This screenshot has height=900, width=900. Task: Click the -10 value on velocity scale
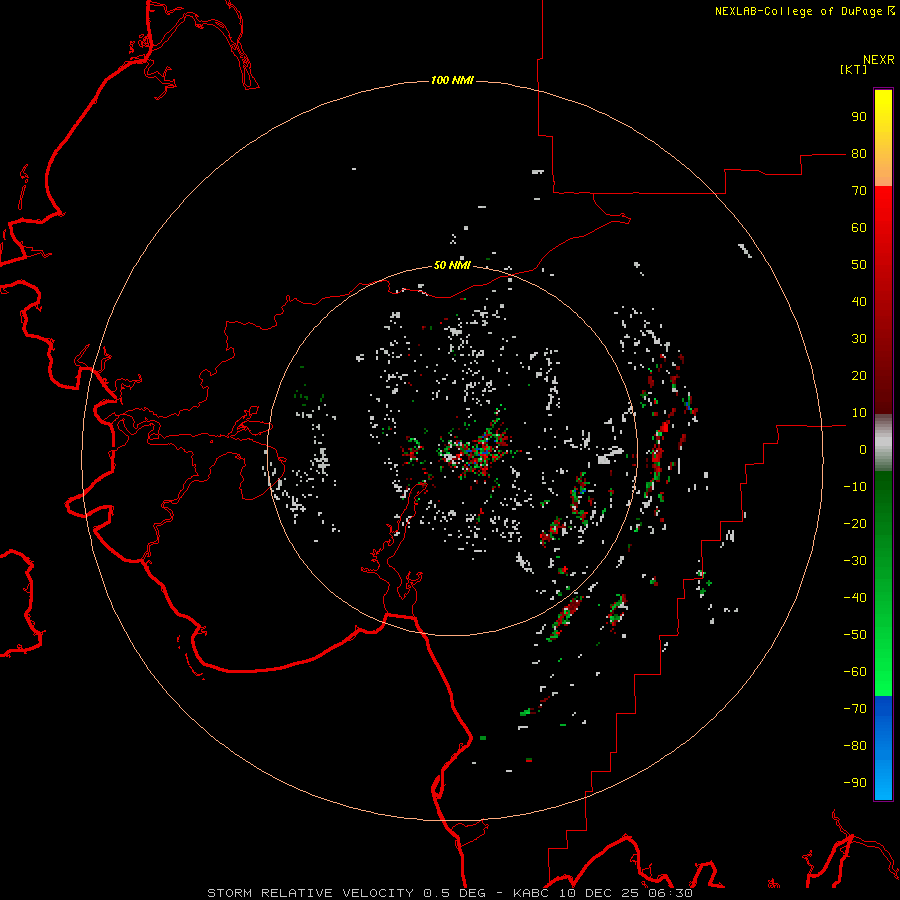pyautogui.click(x=855, y=487)
